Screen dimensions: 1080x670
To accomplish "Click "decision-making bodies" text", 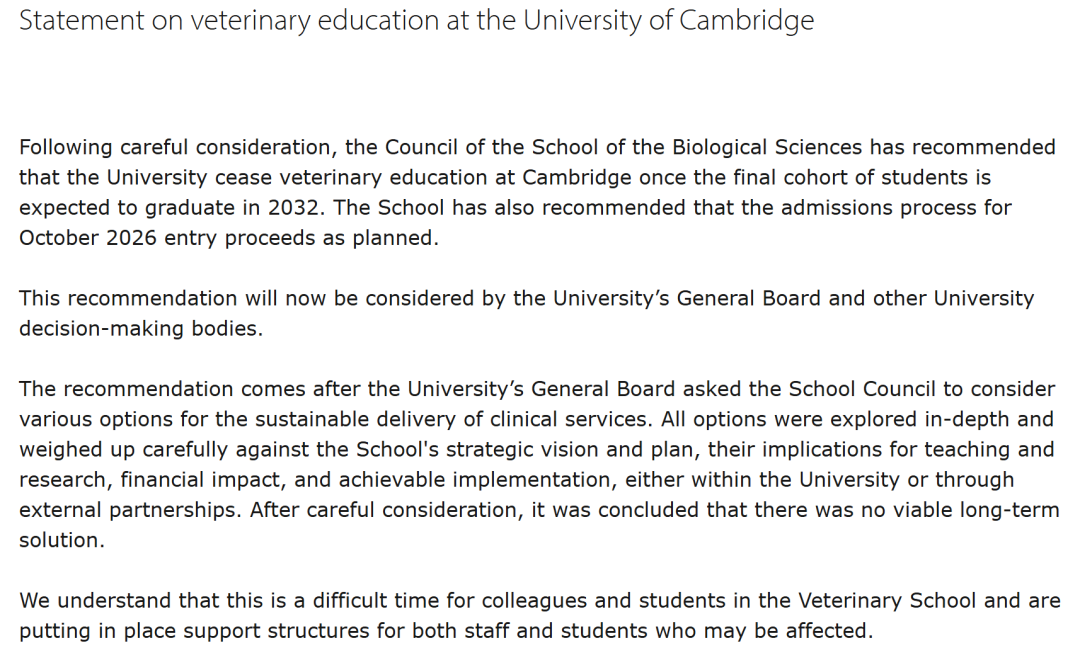I will [x=140, y=329].
